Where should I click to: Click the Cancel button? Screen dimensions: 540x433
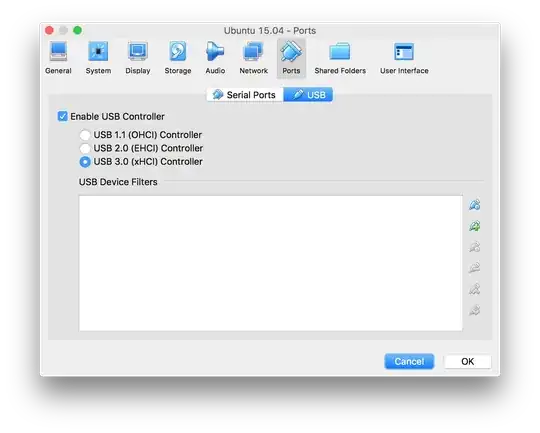coord(409,361)
